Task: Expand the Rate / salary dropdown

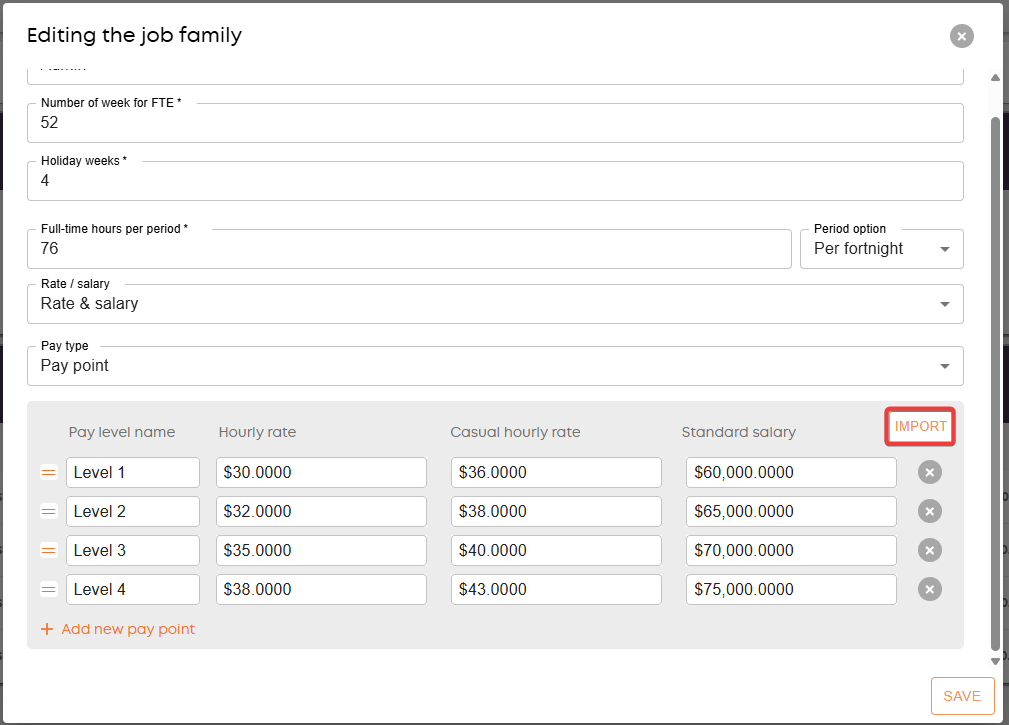Action: pyautogui.click(x=495, y=304)
